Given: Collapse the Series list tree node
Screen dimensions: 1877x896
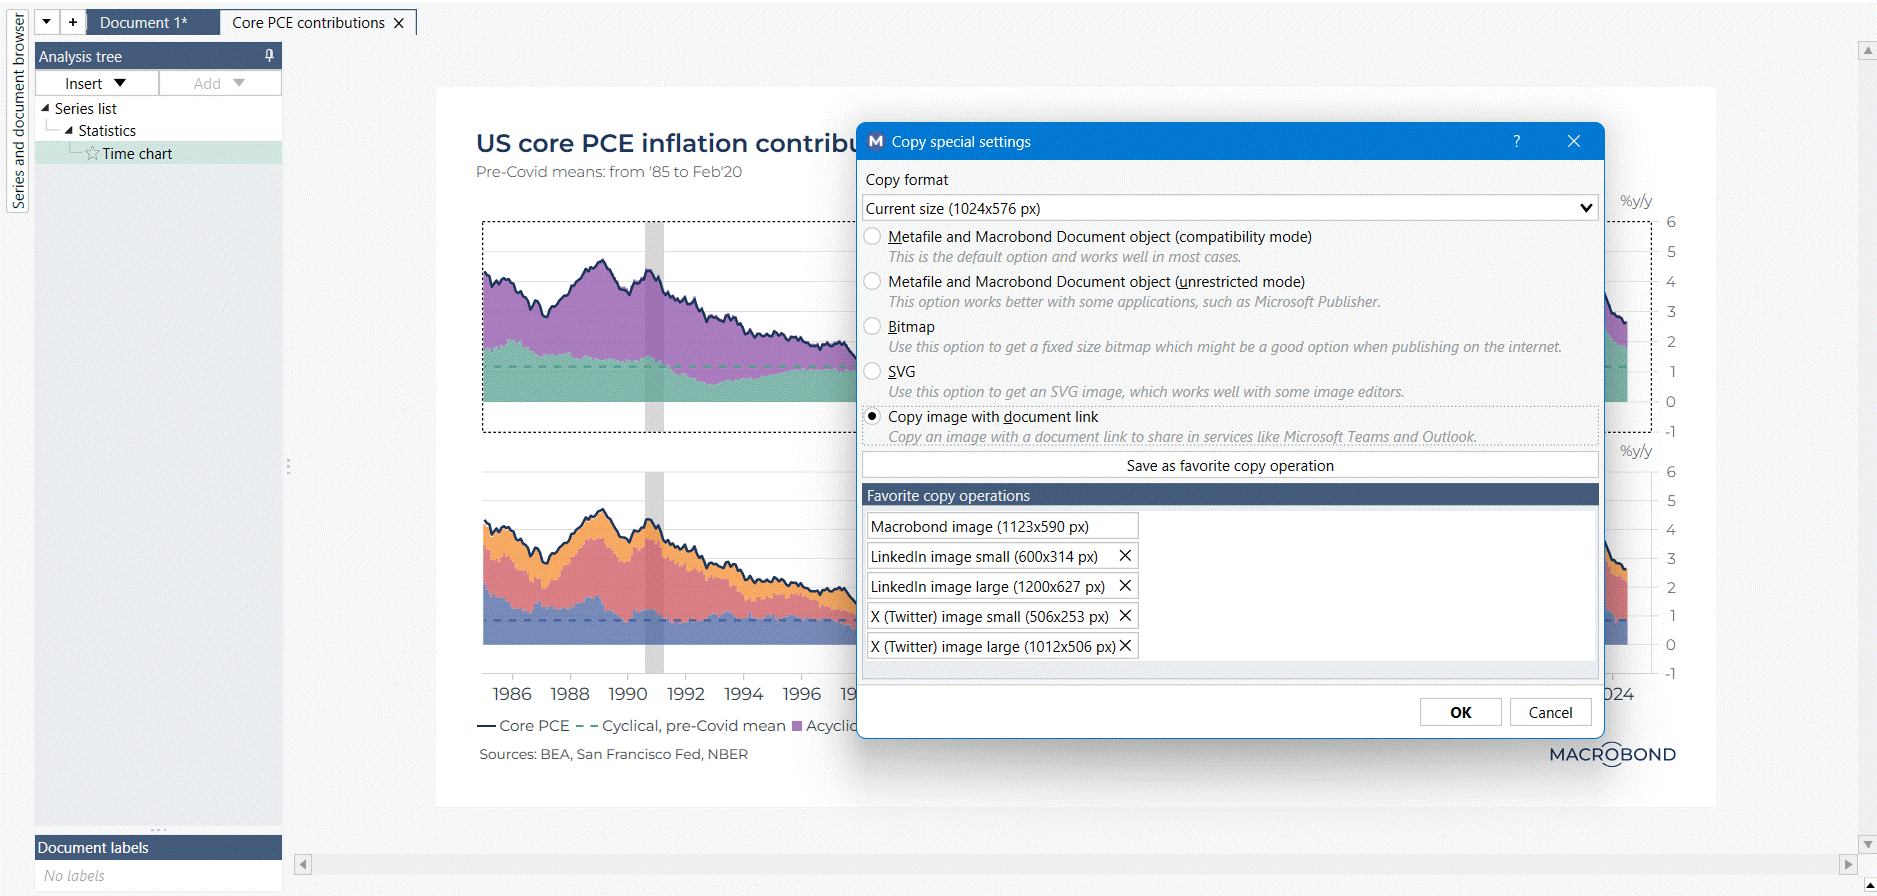Looking at the screenshot, I should [45, 108].
